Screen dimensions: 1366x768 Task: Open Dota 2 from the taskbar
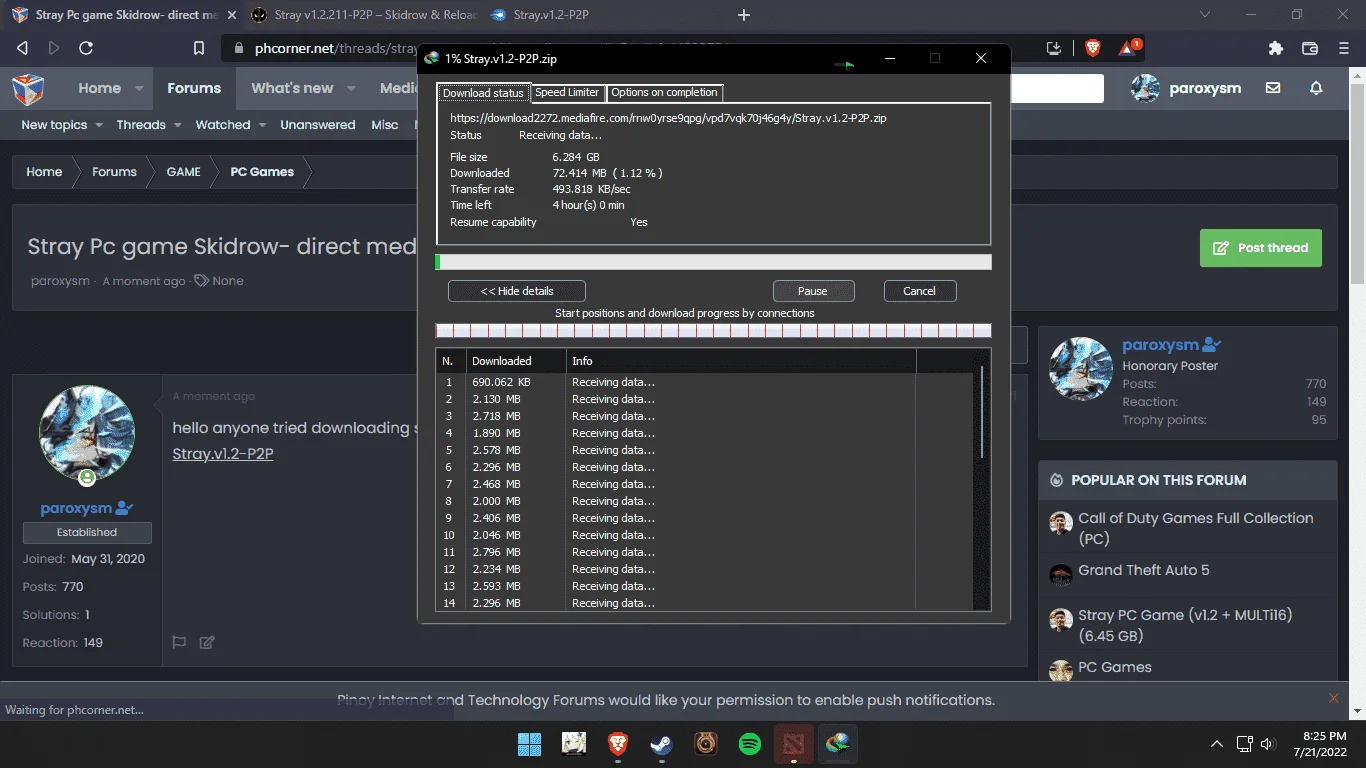pyautogui.click(x=794, y=744)
